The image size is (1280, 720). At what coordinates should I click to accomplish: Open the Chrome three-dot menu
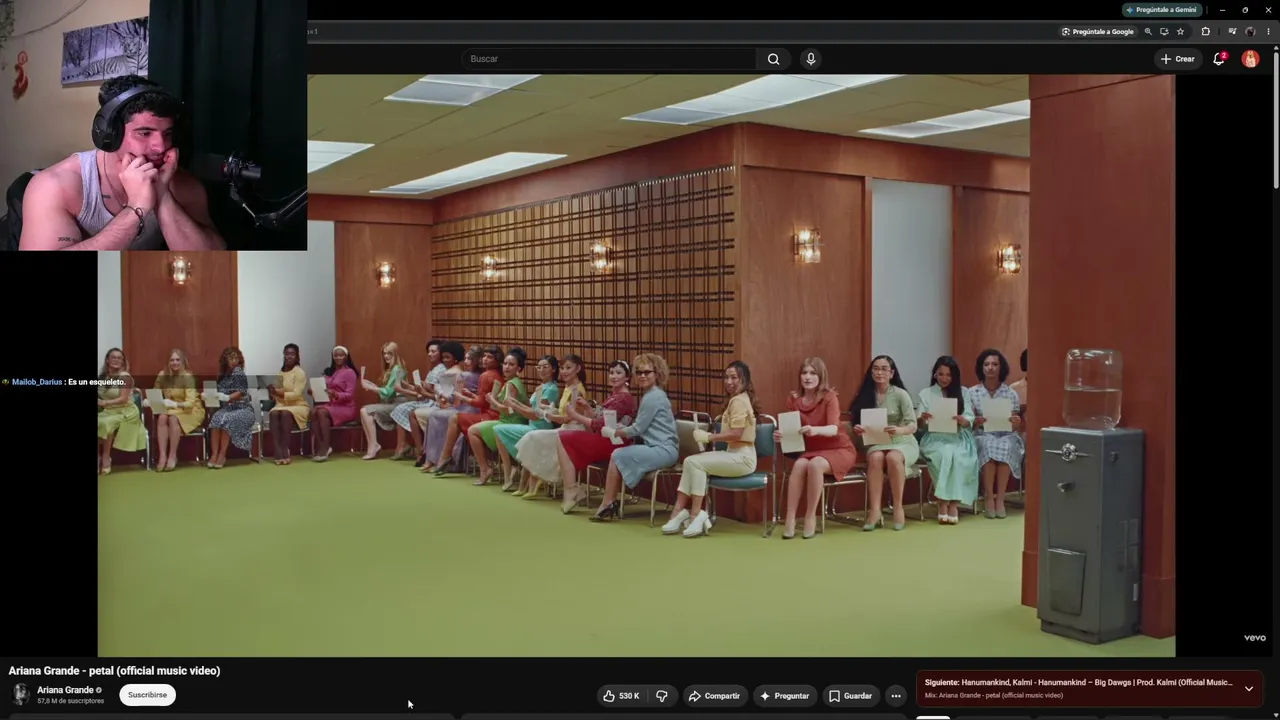click(1267, 32)
